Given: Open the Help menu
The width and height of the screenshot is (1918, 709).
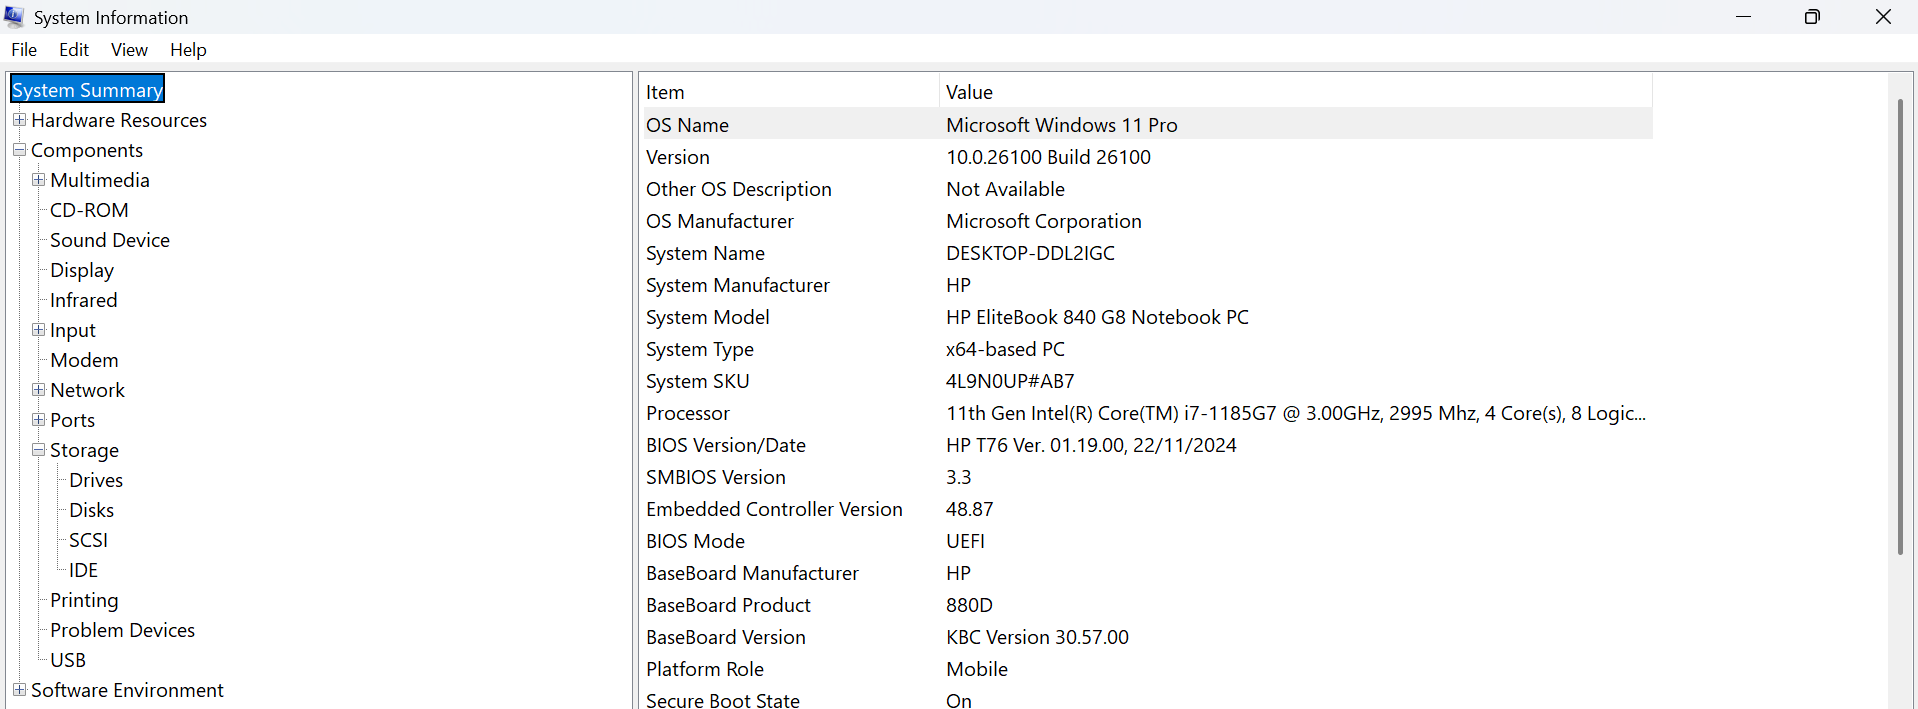Looking at the screenshot, I should click(188, 50).
